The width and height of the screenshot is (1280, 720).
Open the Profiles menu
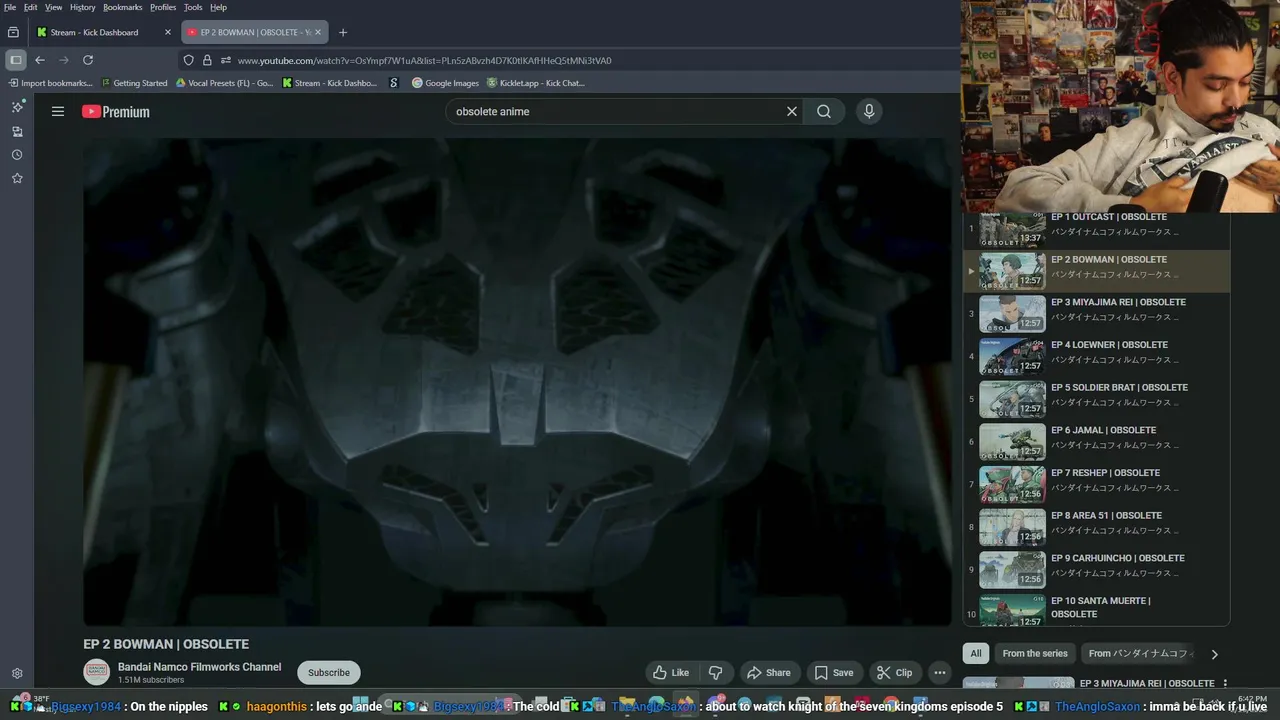163,7
